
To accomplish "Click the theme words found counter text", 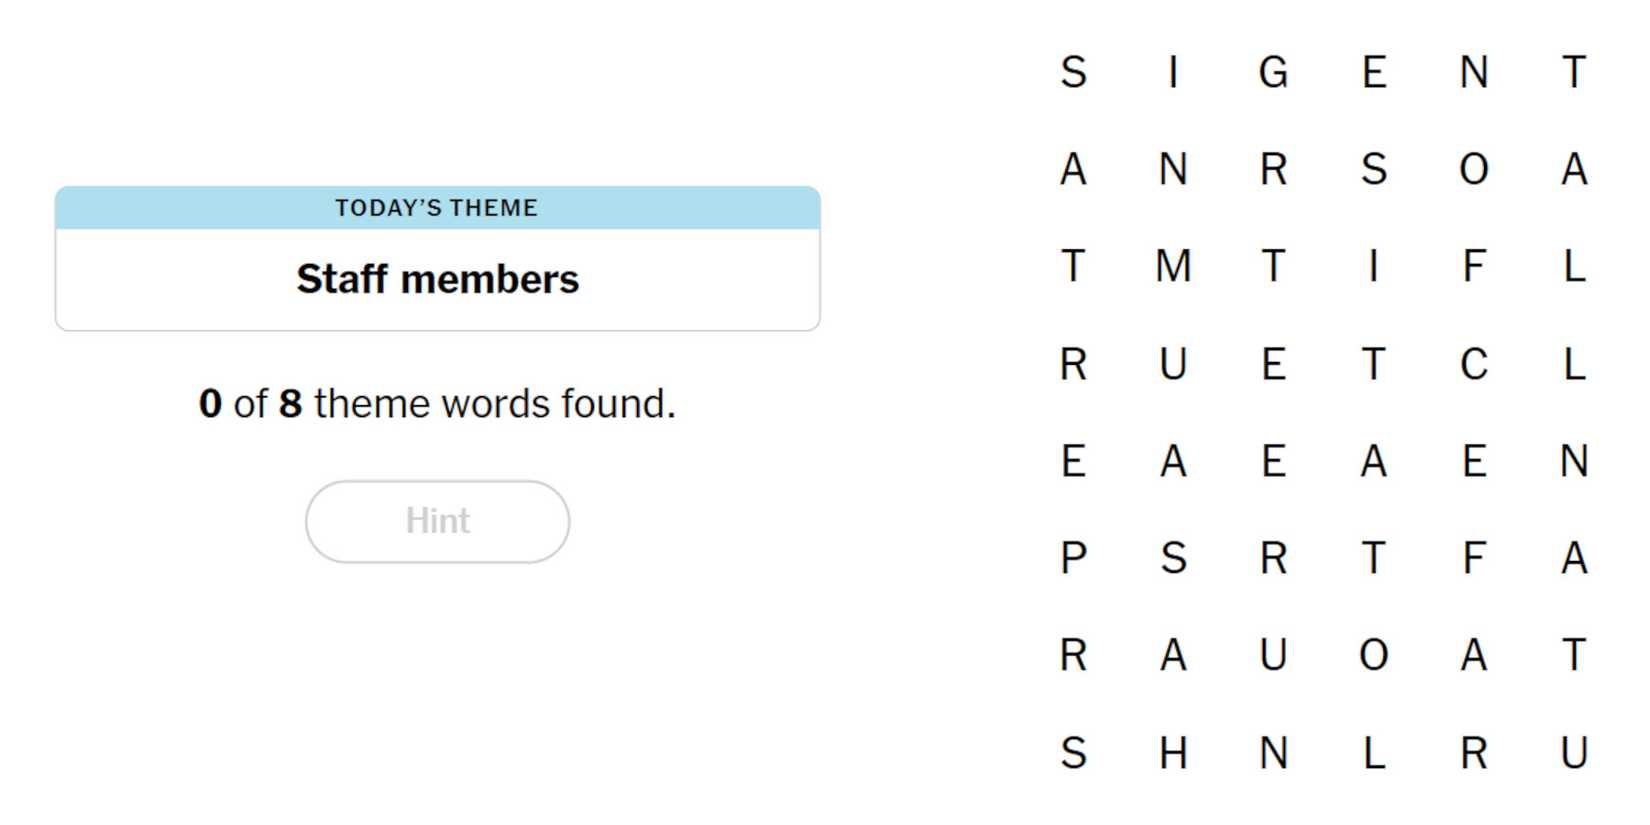I will click(437, 404).
